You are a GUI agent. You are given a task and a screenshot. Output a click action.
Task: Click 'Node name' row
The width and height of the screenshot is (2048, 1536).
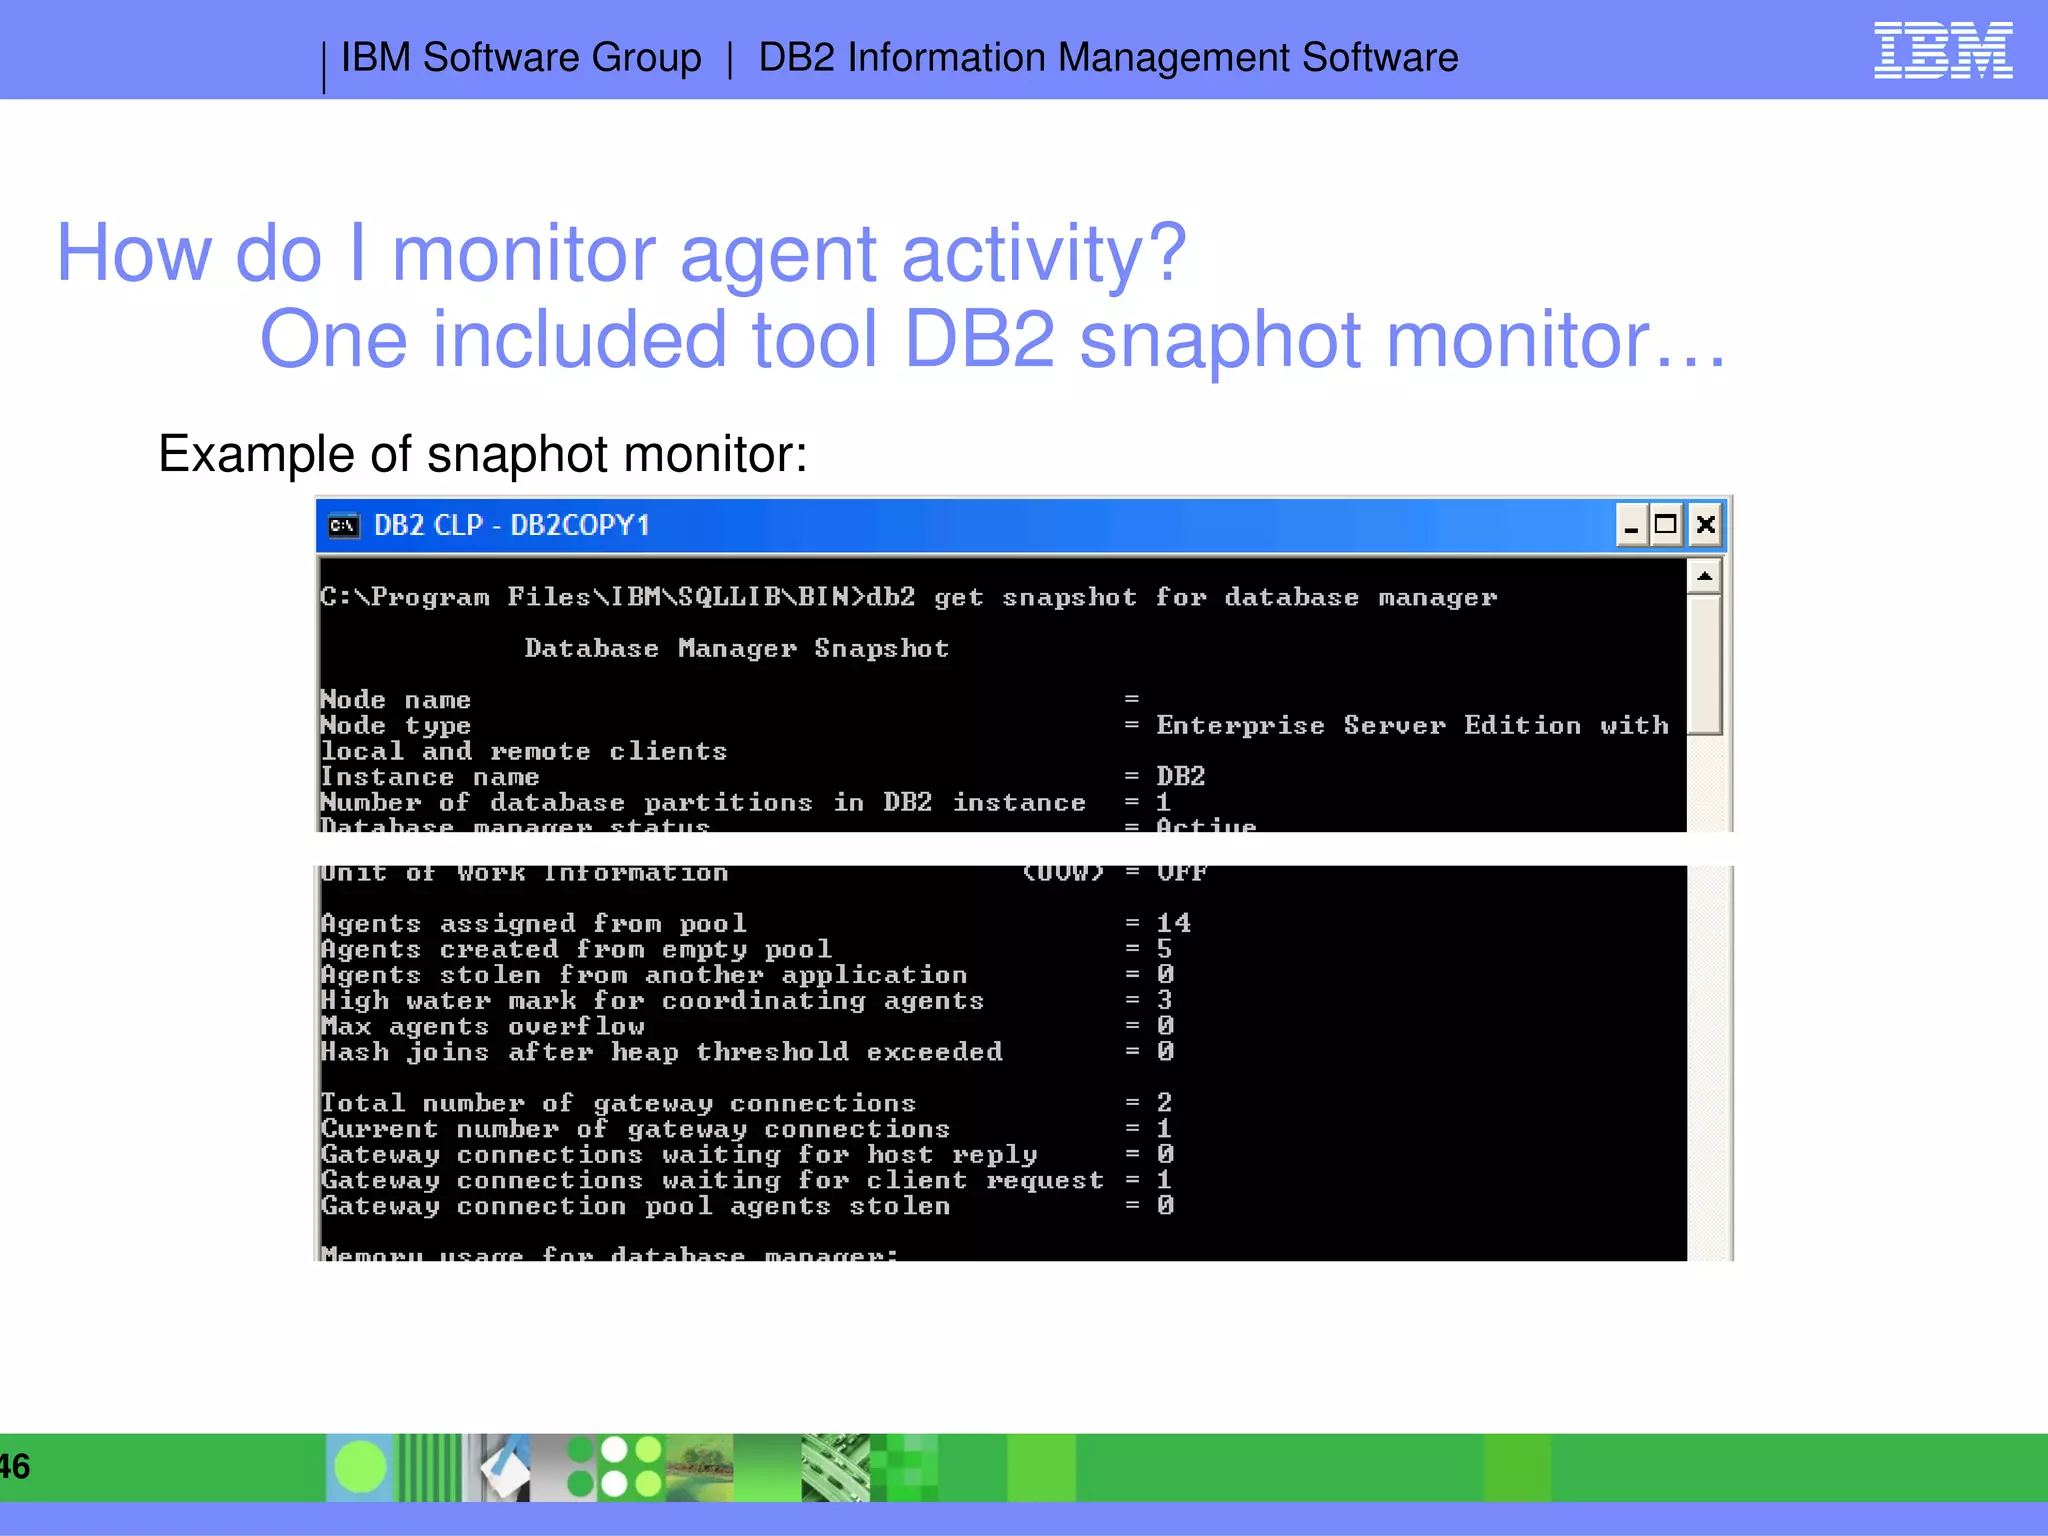point(730,700)
